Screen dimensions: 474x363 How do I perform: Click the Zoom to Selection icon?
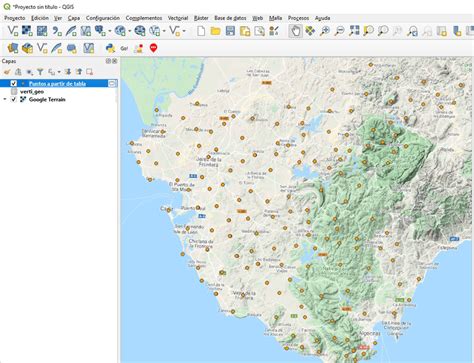(368, 31)
